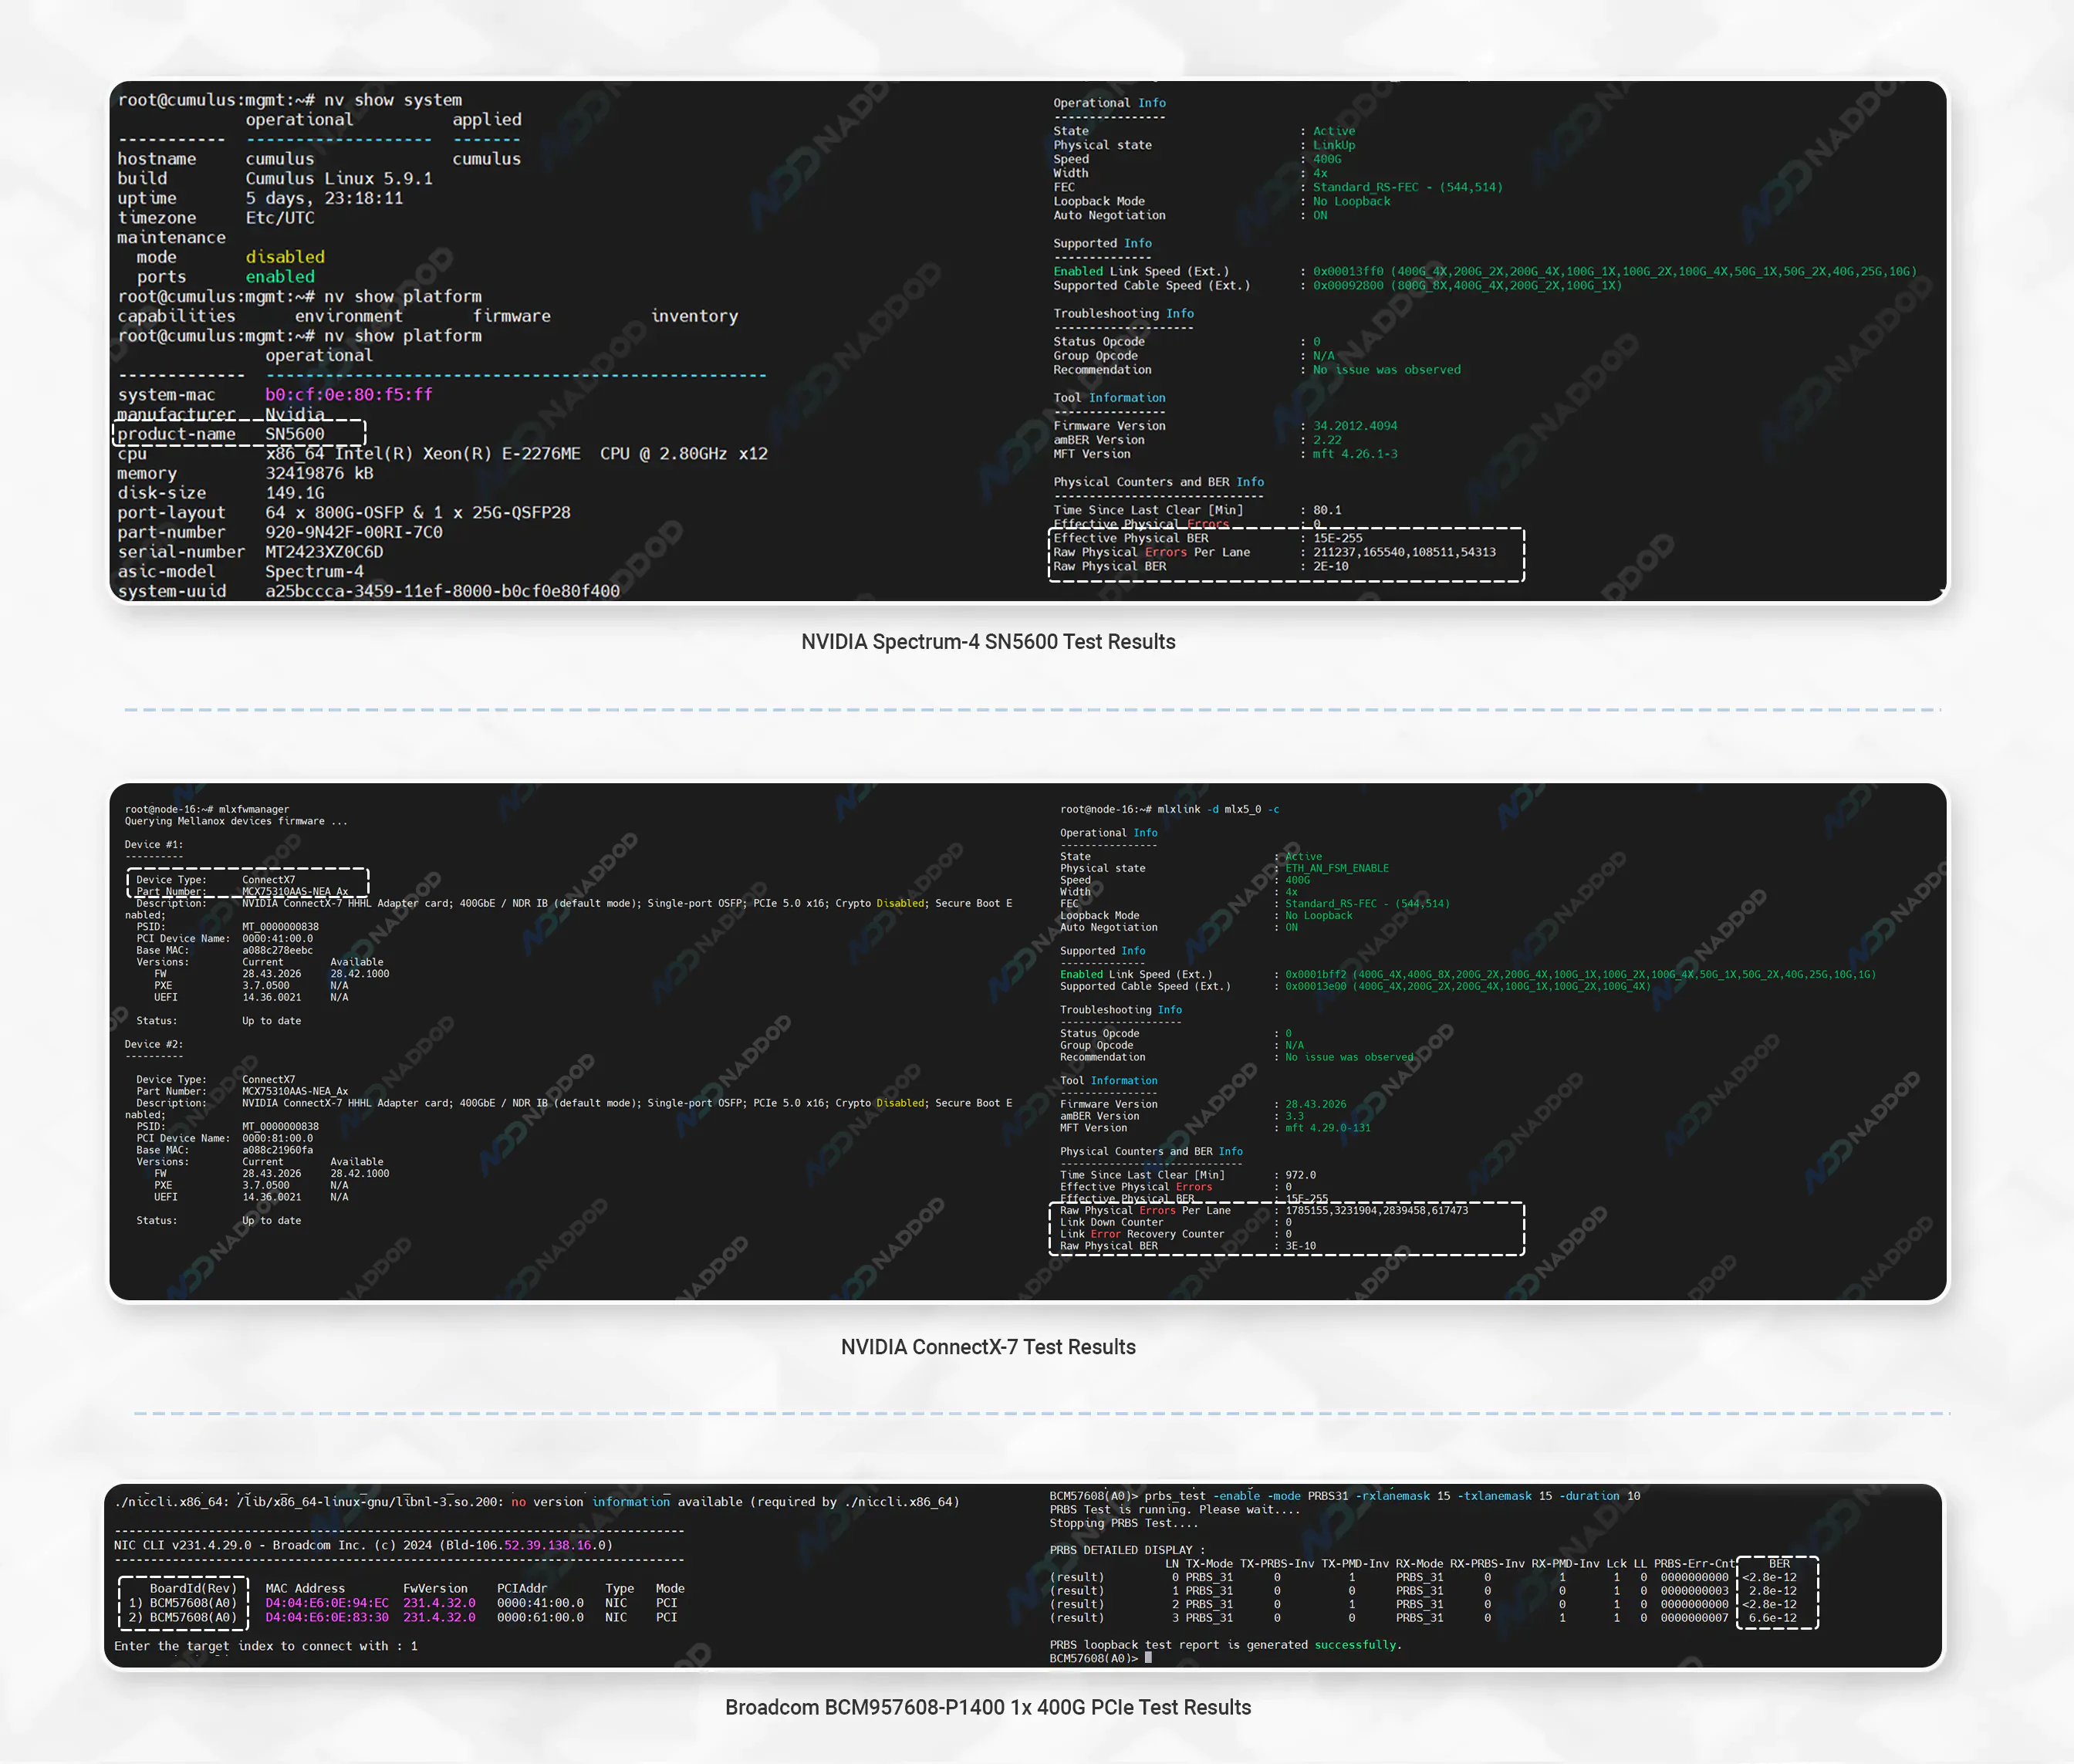
Task: Click the PRBS error count "0000000007"
Action: coord(1694,1617)
